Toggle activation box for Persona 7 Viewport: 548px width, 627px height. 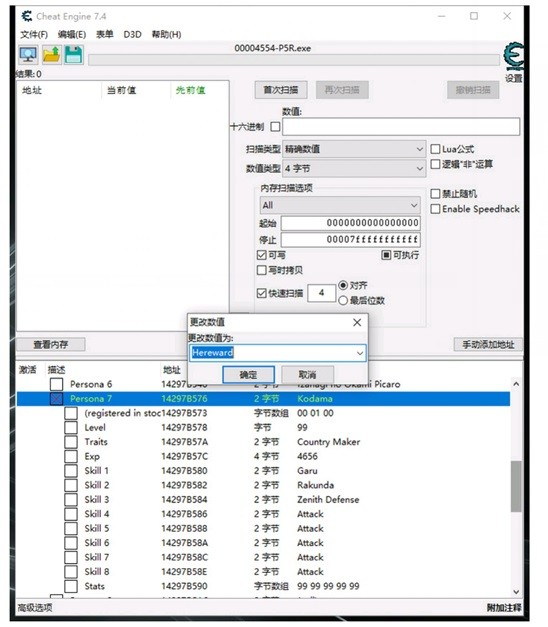point(56,399)
